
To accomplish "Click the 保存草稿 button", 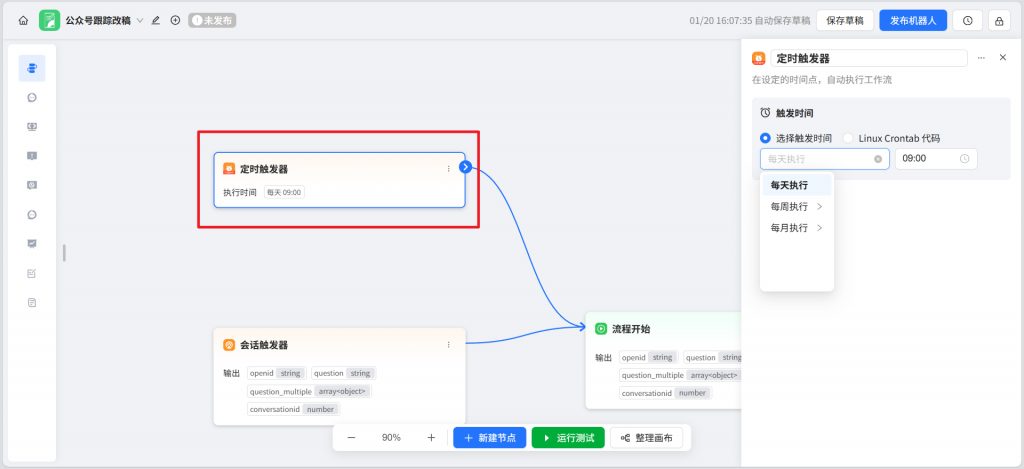I will pos(844,20).
